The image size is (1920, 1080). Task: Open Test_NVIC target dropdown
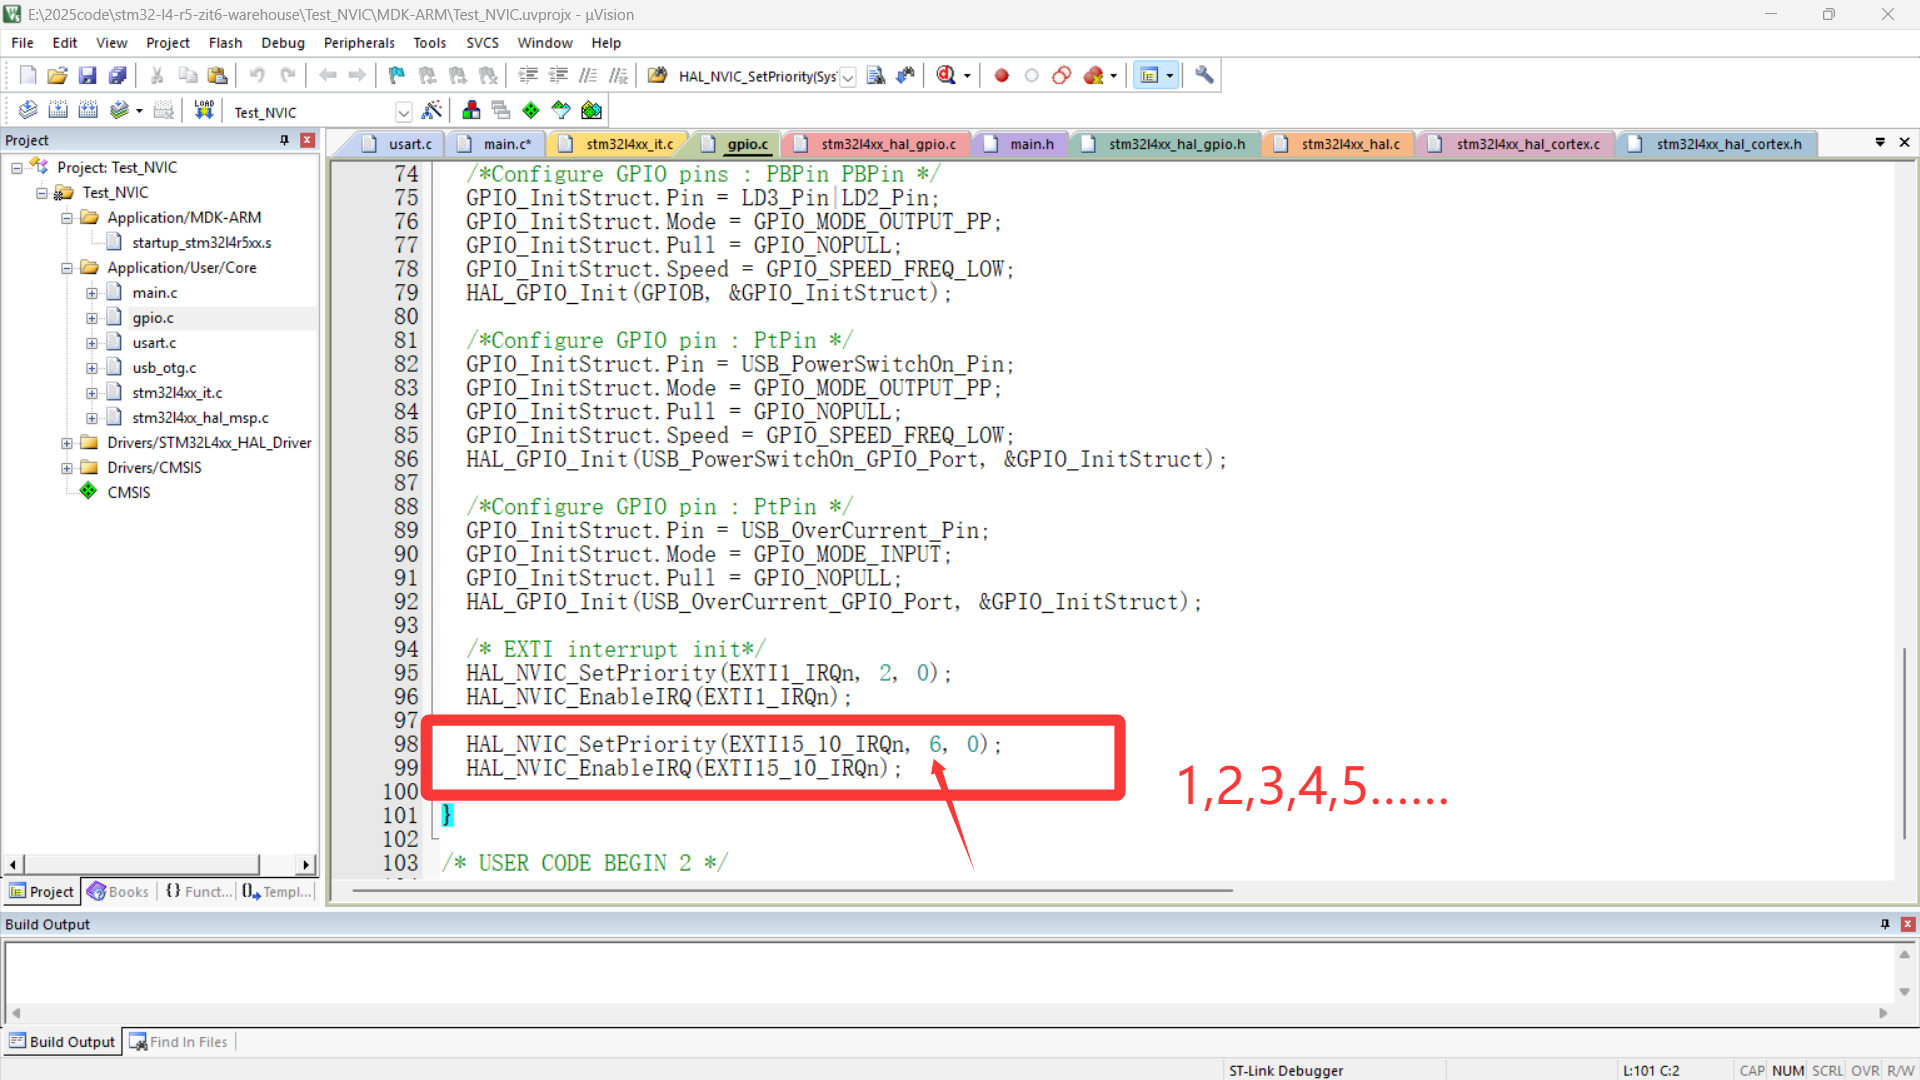click(403, 112)
